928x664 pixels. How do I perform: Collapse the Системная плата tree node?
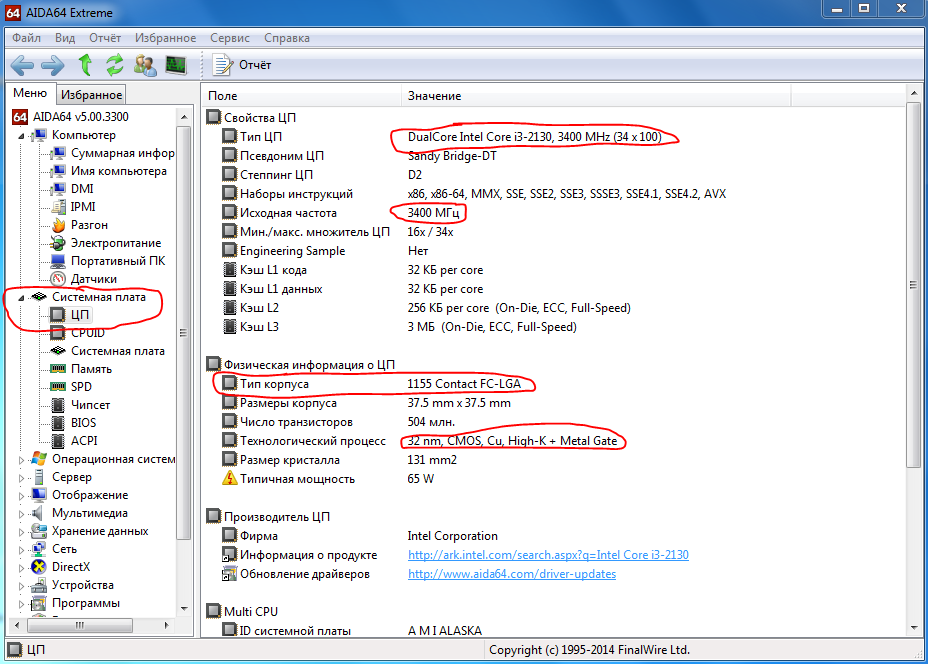(x=23, y=297)
